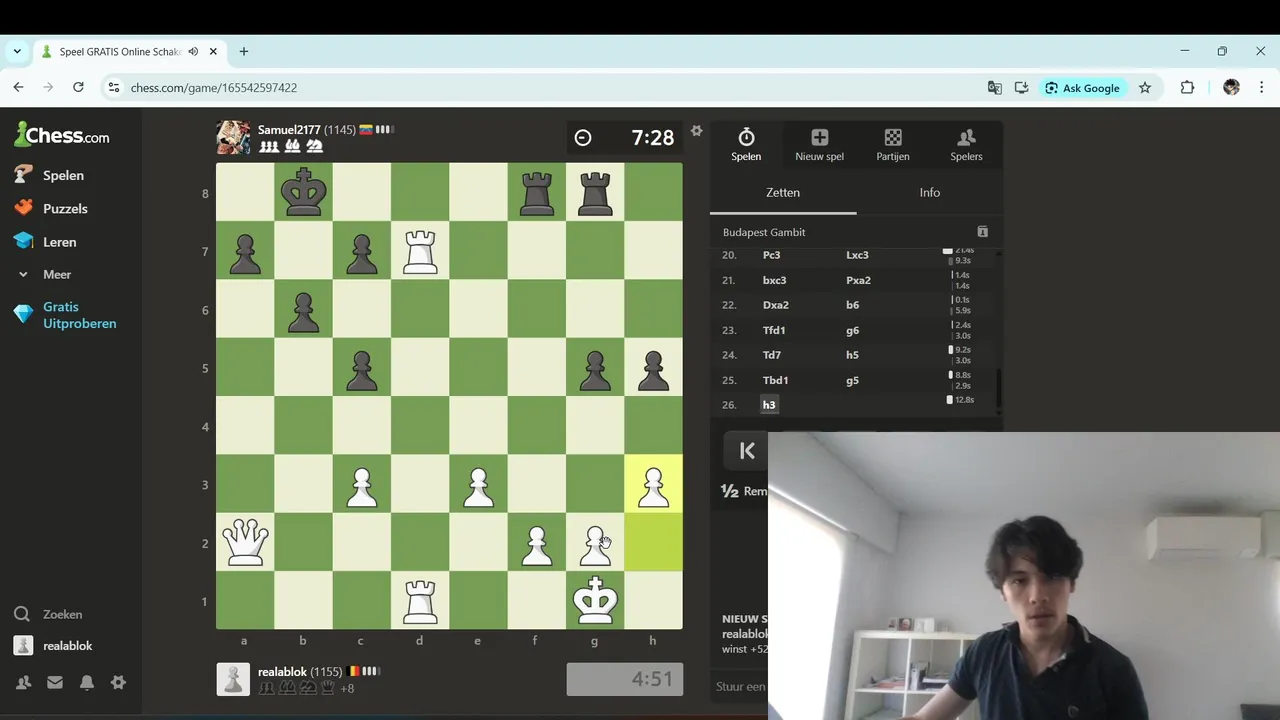Switch to the Zetten tab
The width and height of the screenshot is (1280, 720).
coord(783,192)
